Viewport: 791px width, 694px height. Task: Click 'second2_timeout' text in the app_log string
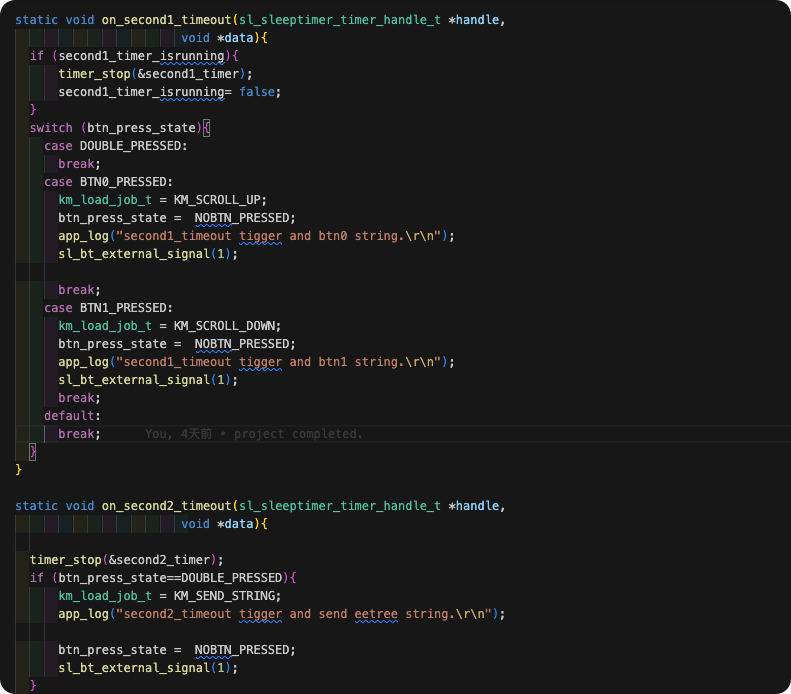coord(177,614)
